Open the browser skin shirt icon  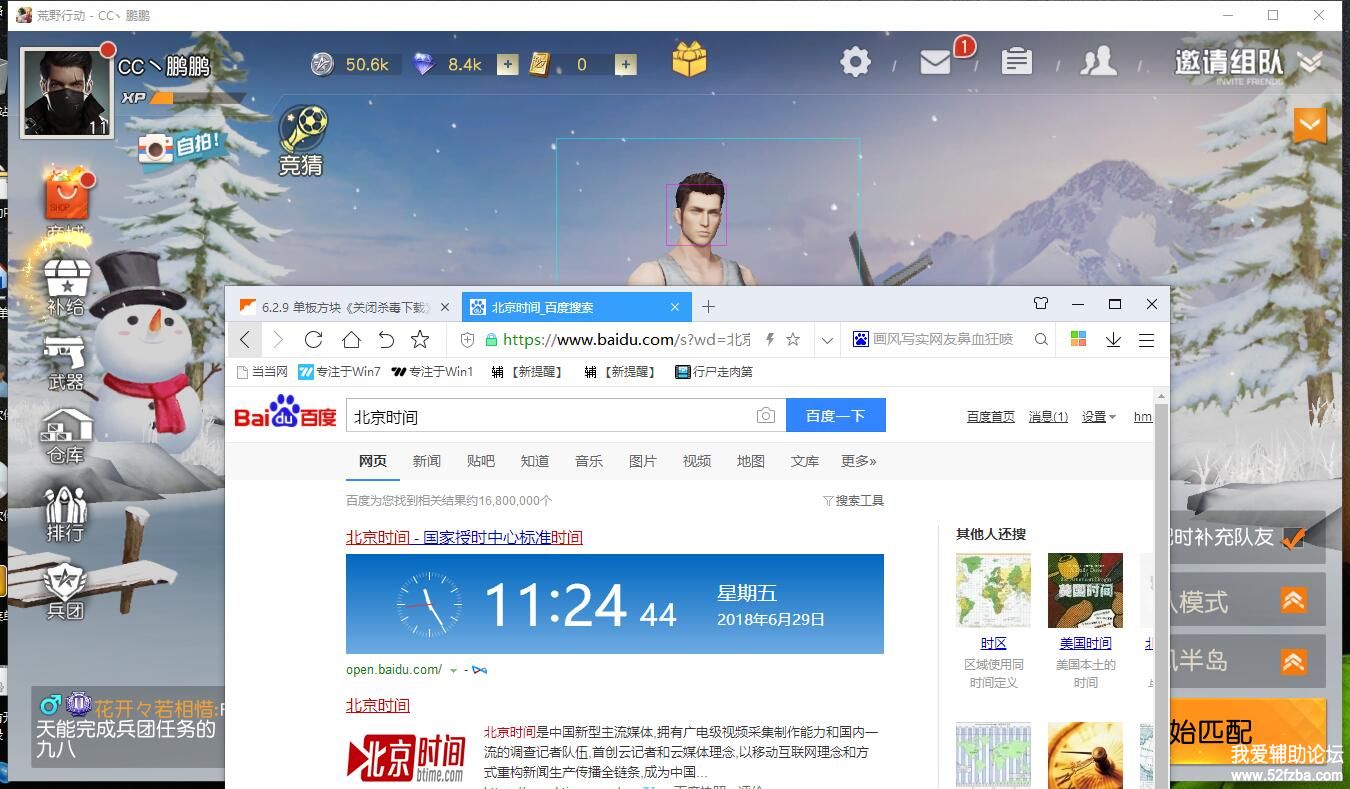pos(1040,304)
